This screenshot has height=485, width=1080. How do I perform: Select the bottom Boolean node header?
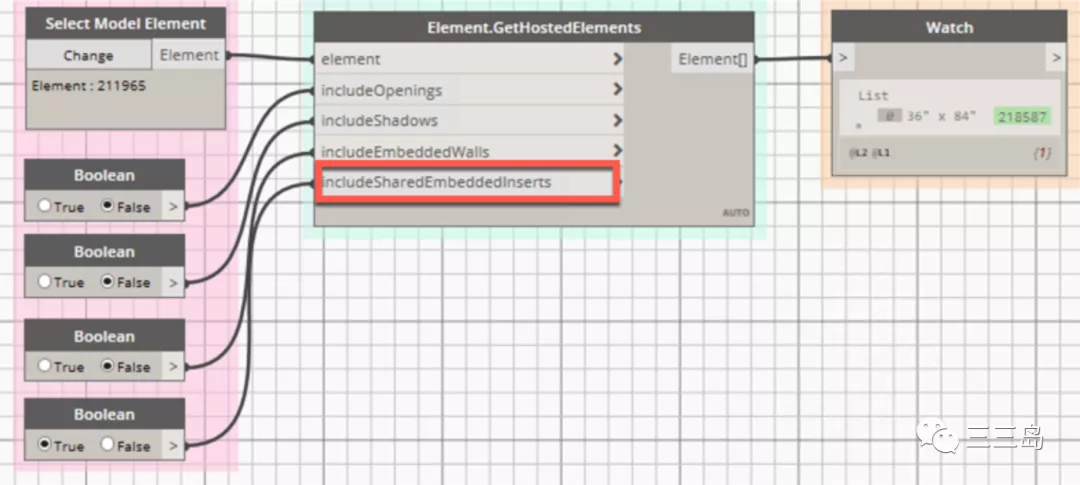coord(105,415)
